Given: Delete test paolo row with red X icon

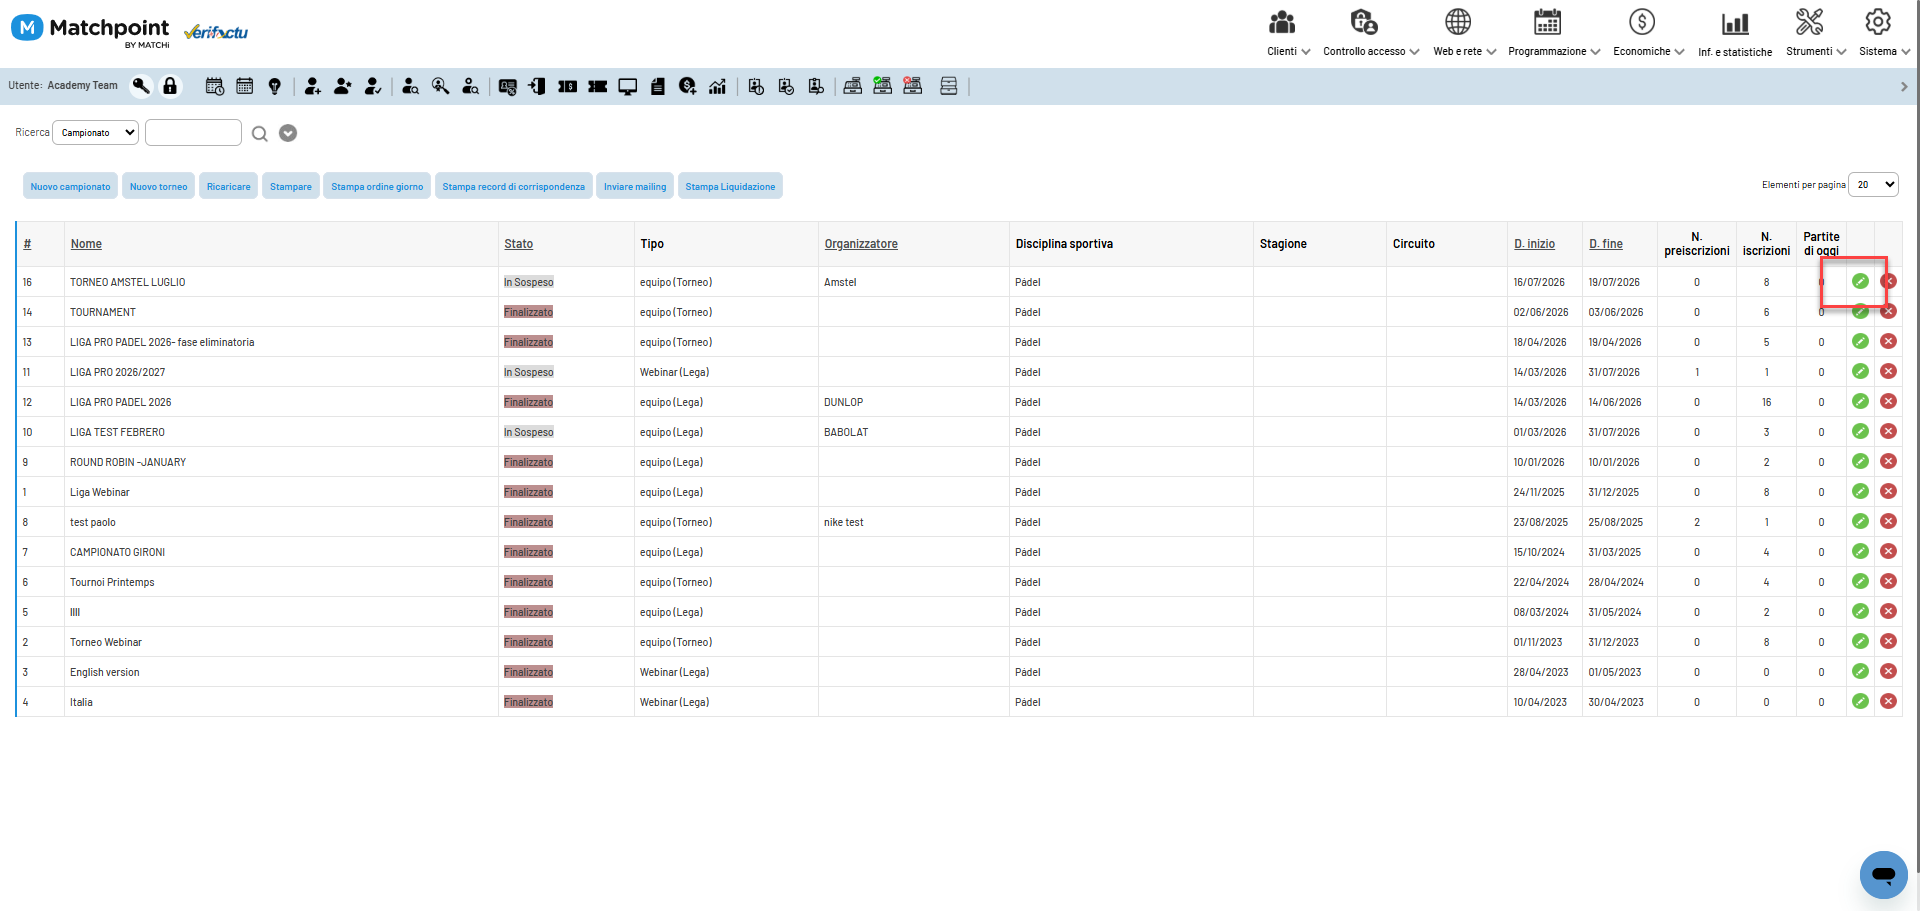Looking at the screenshot, I should click(x=1888, y=522).
